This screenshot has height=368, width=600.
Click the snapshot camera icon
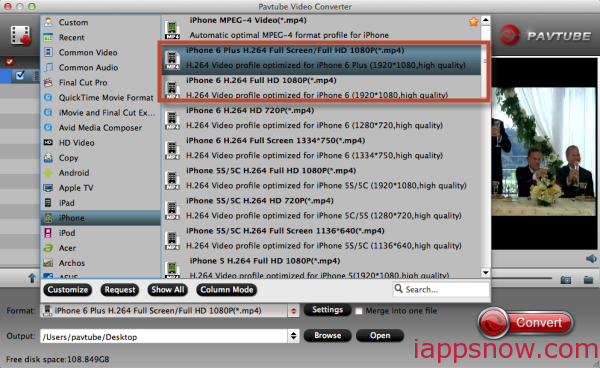coord(566,280)
